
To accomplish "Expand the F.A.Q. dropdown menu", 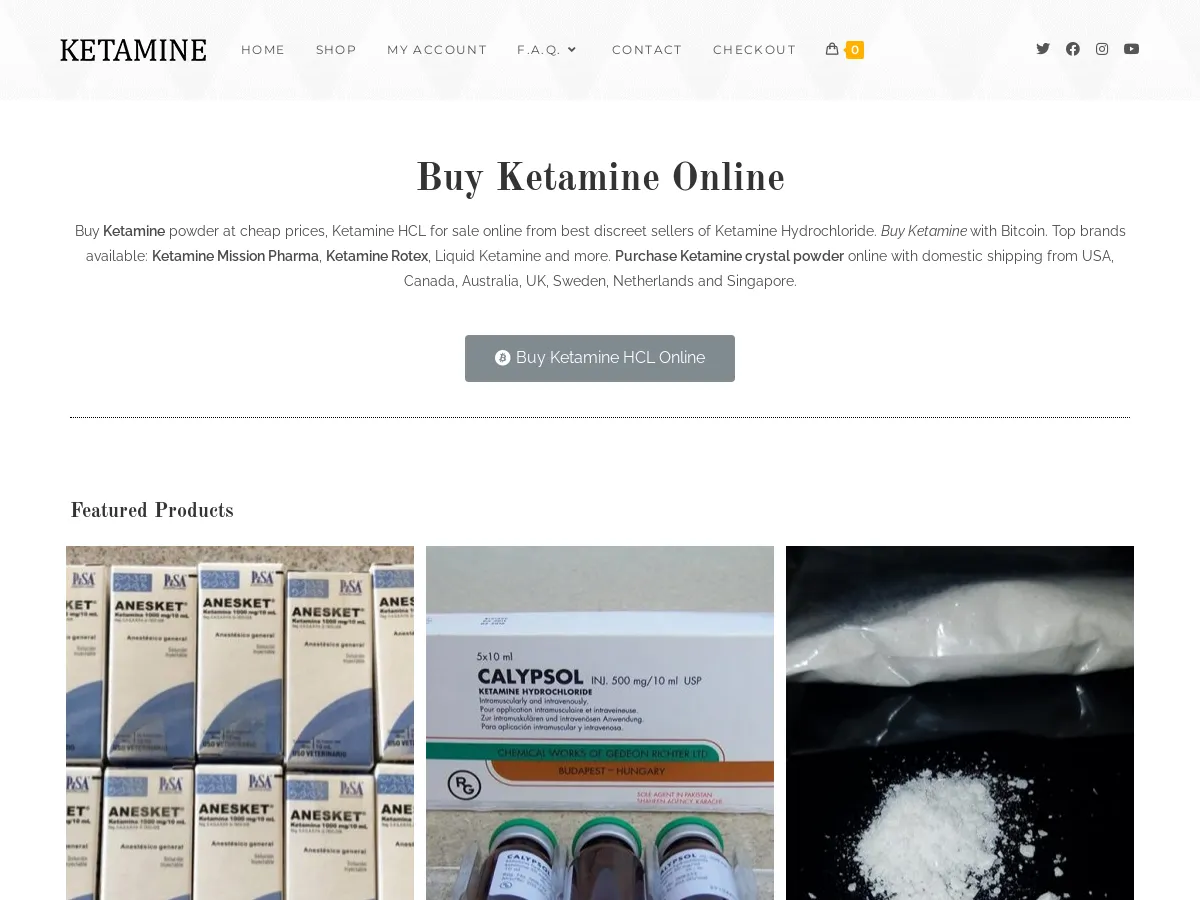I will (x=538, y=49).
